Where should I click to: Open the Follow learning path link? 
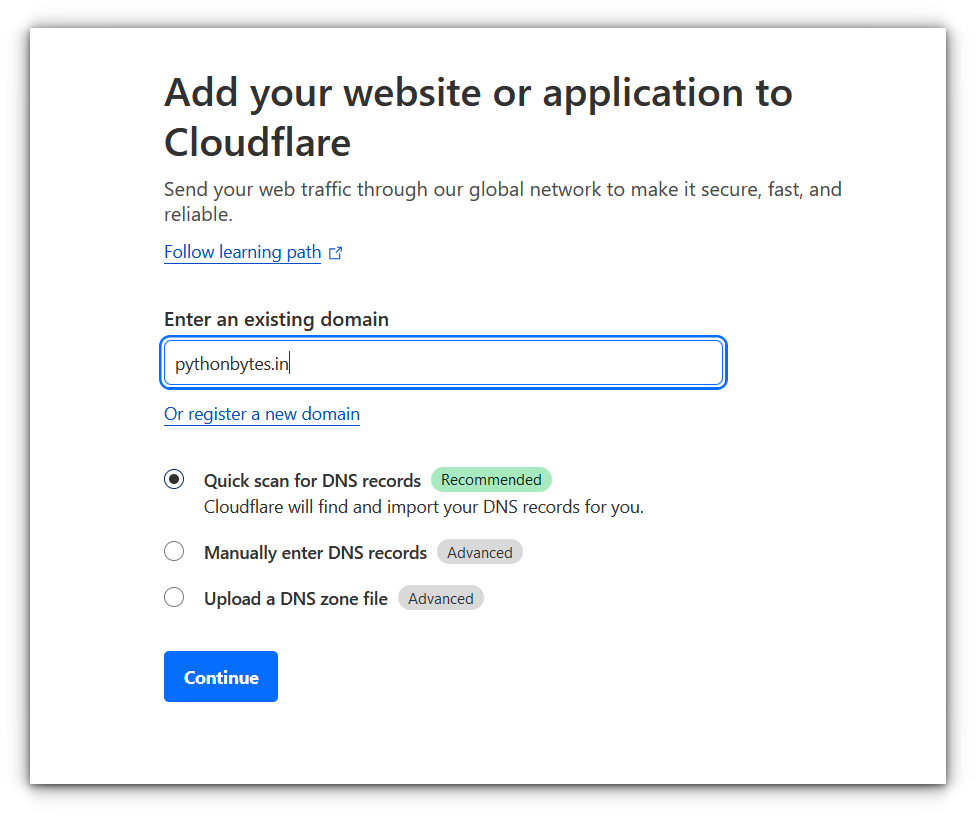[242, 252]
